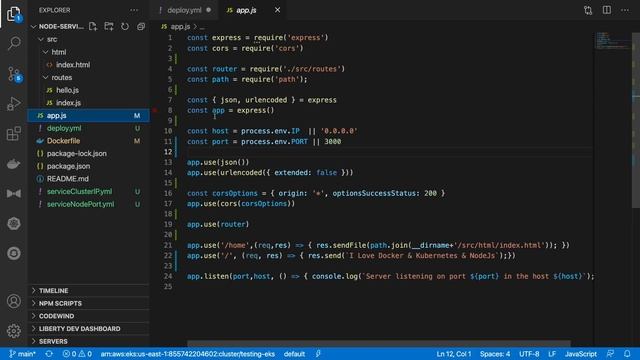
Task: Click New File icon in explorer header
Action: 93,27
